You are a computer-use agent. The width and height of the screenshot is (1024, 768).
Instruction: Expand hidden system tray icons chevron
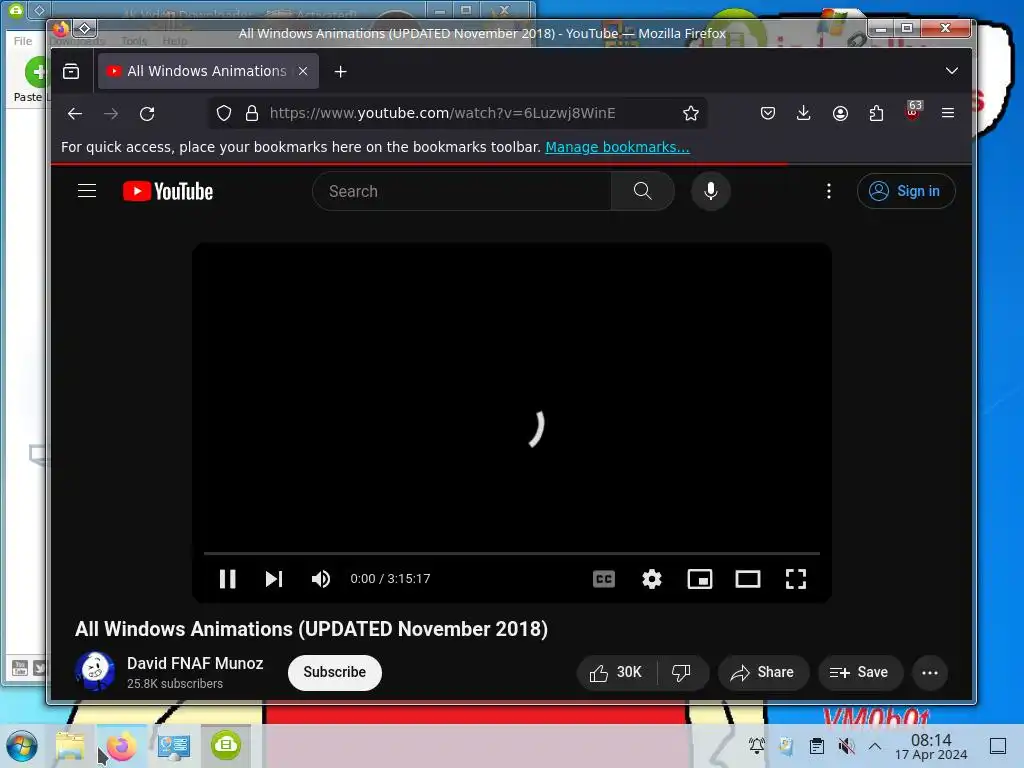[x=875, y=746]
